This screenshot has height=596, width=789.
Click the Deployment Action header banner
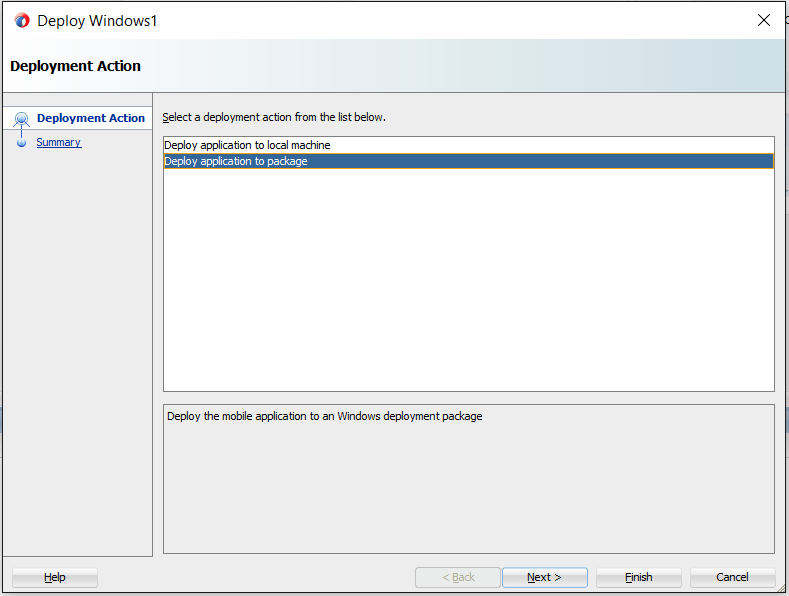pyautogui.click(x=393, y=66)
